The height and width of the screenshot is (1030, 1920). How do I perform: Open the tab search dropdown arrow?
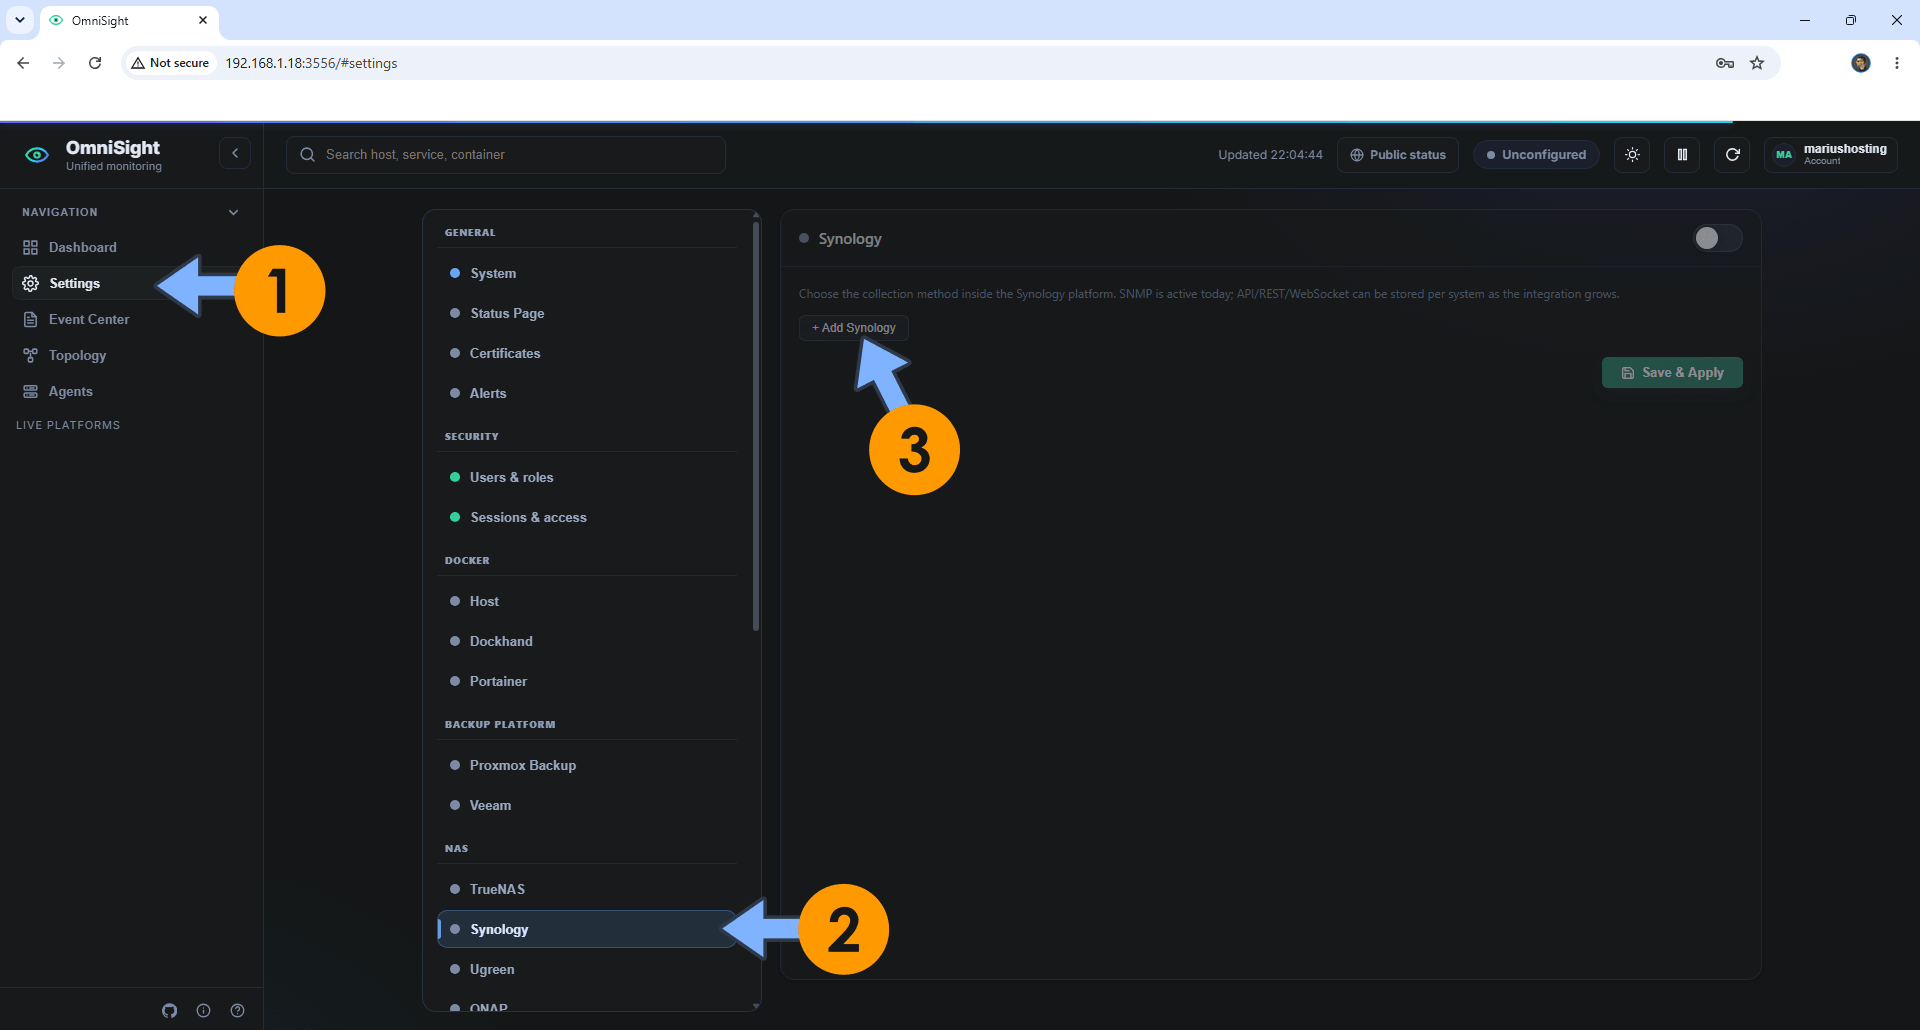click(x=20, y=20)
